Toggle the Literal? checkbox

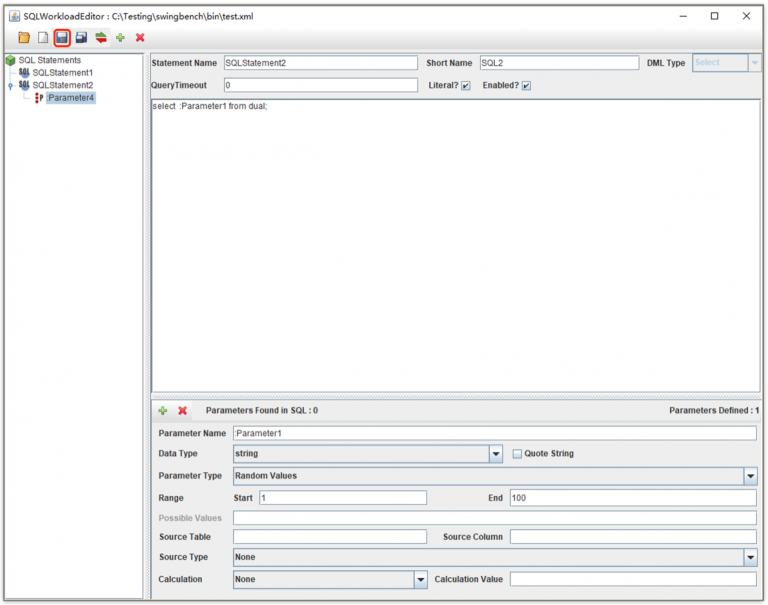[466, 86]
